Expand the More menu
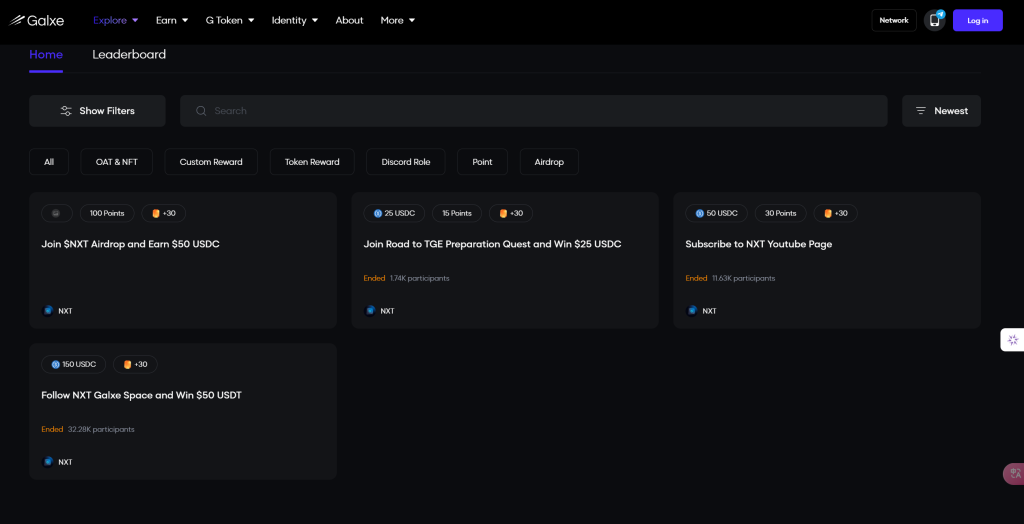This screenshot has height=524, width=1024. tap(398, 20)
